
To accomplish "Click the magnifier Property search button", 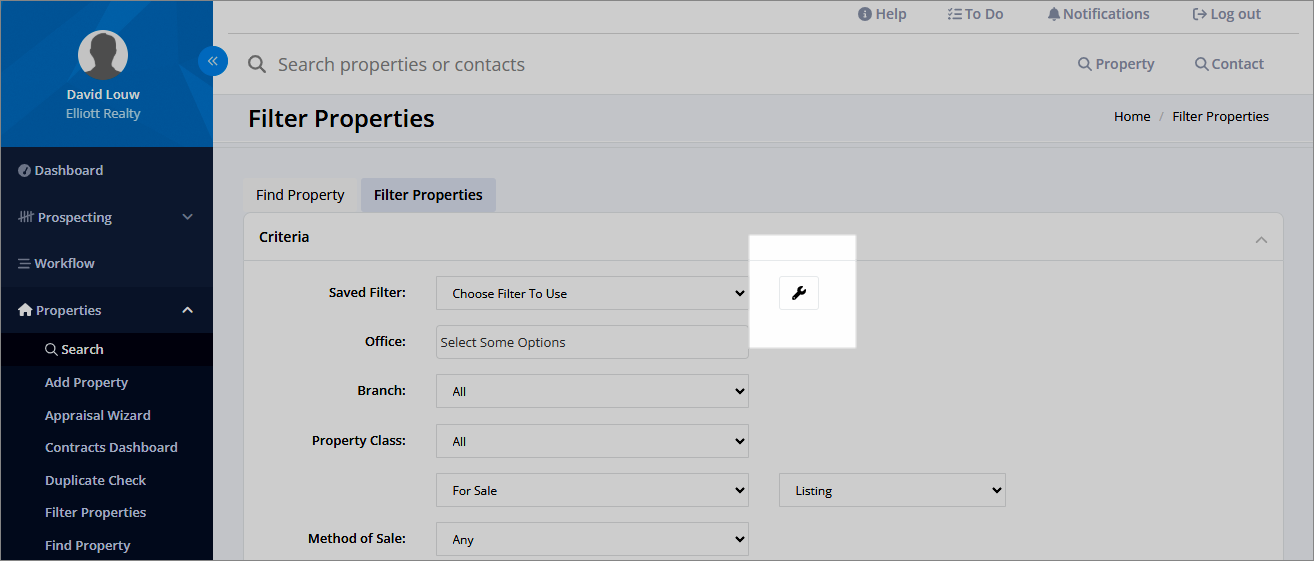I will click(1116, 64).
